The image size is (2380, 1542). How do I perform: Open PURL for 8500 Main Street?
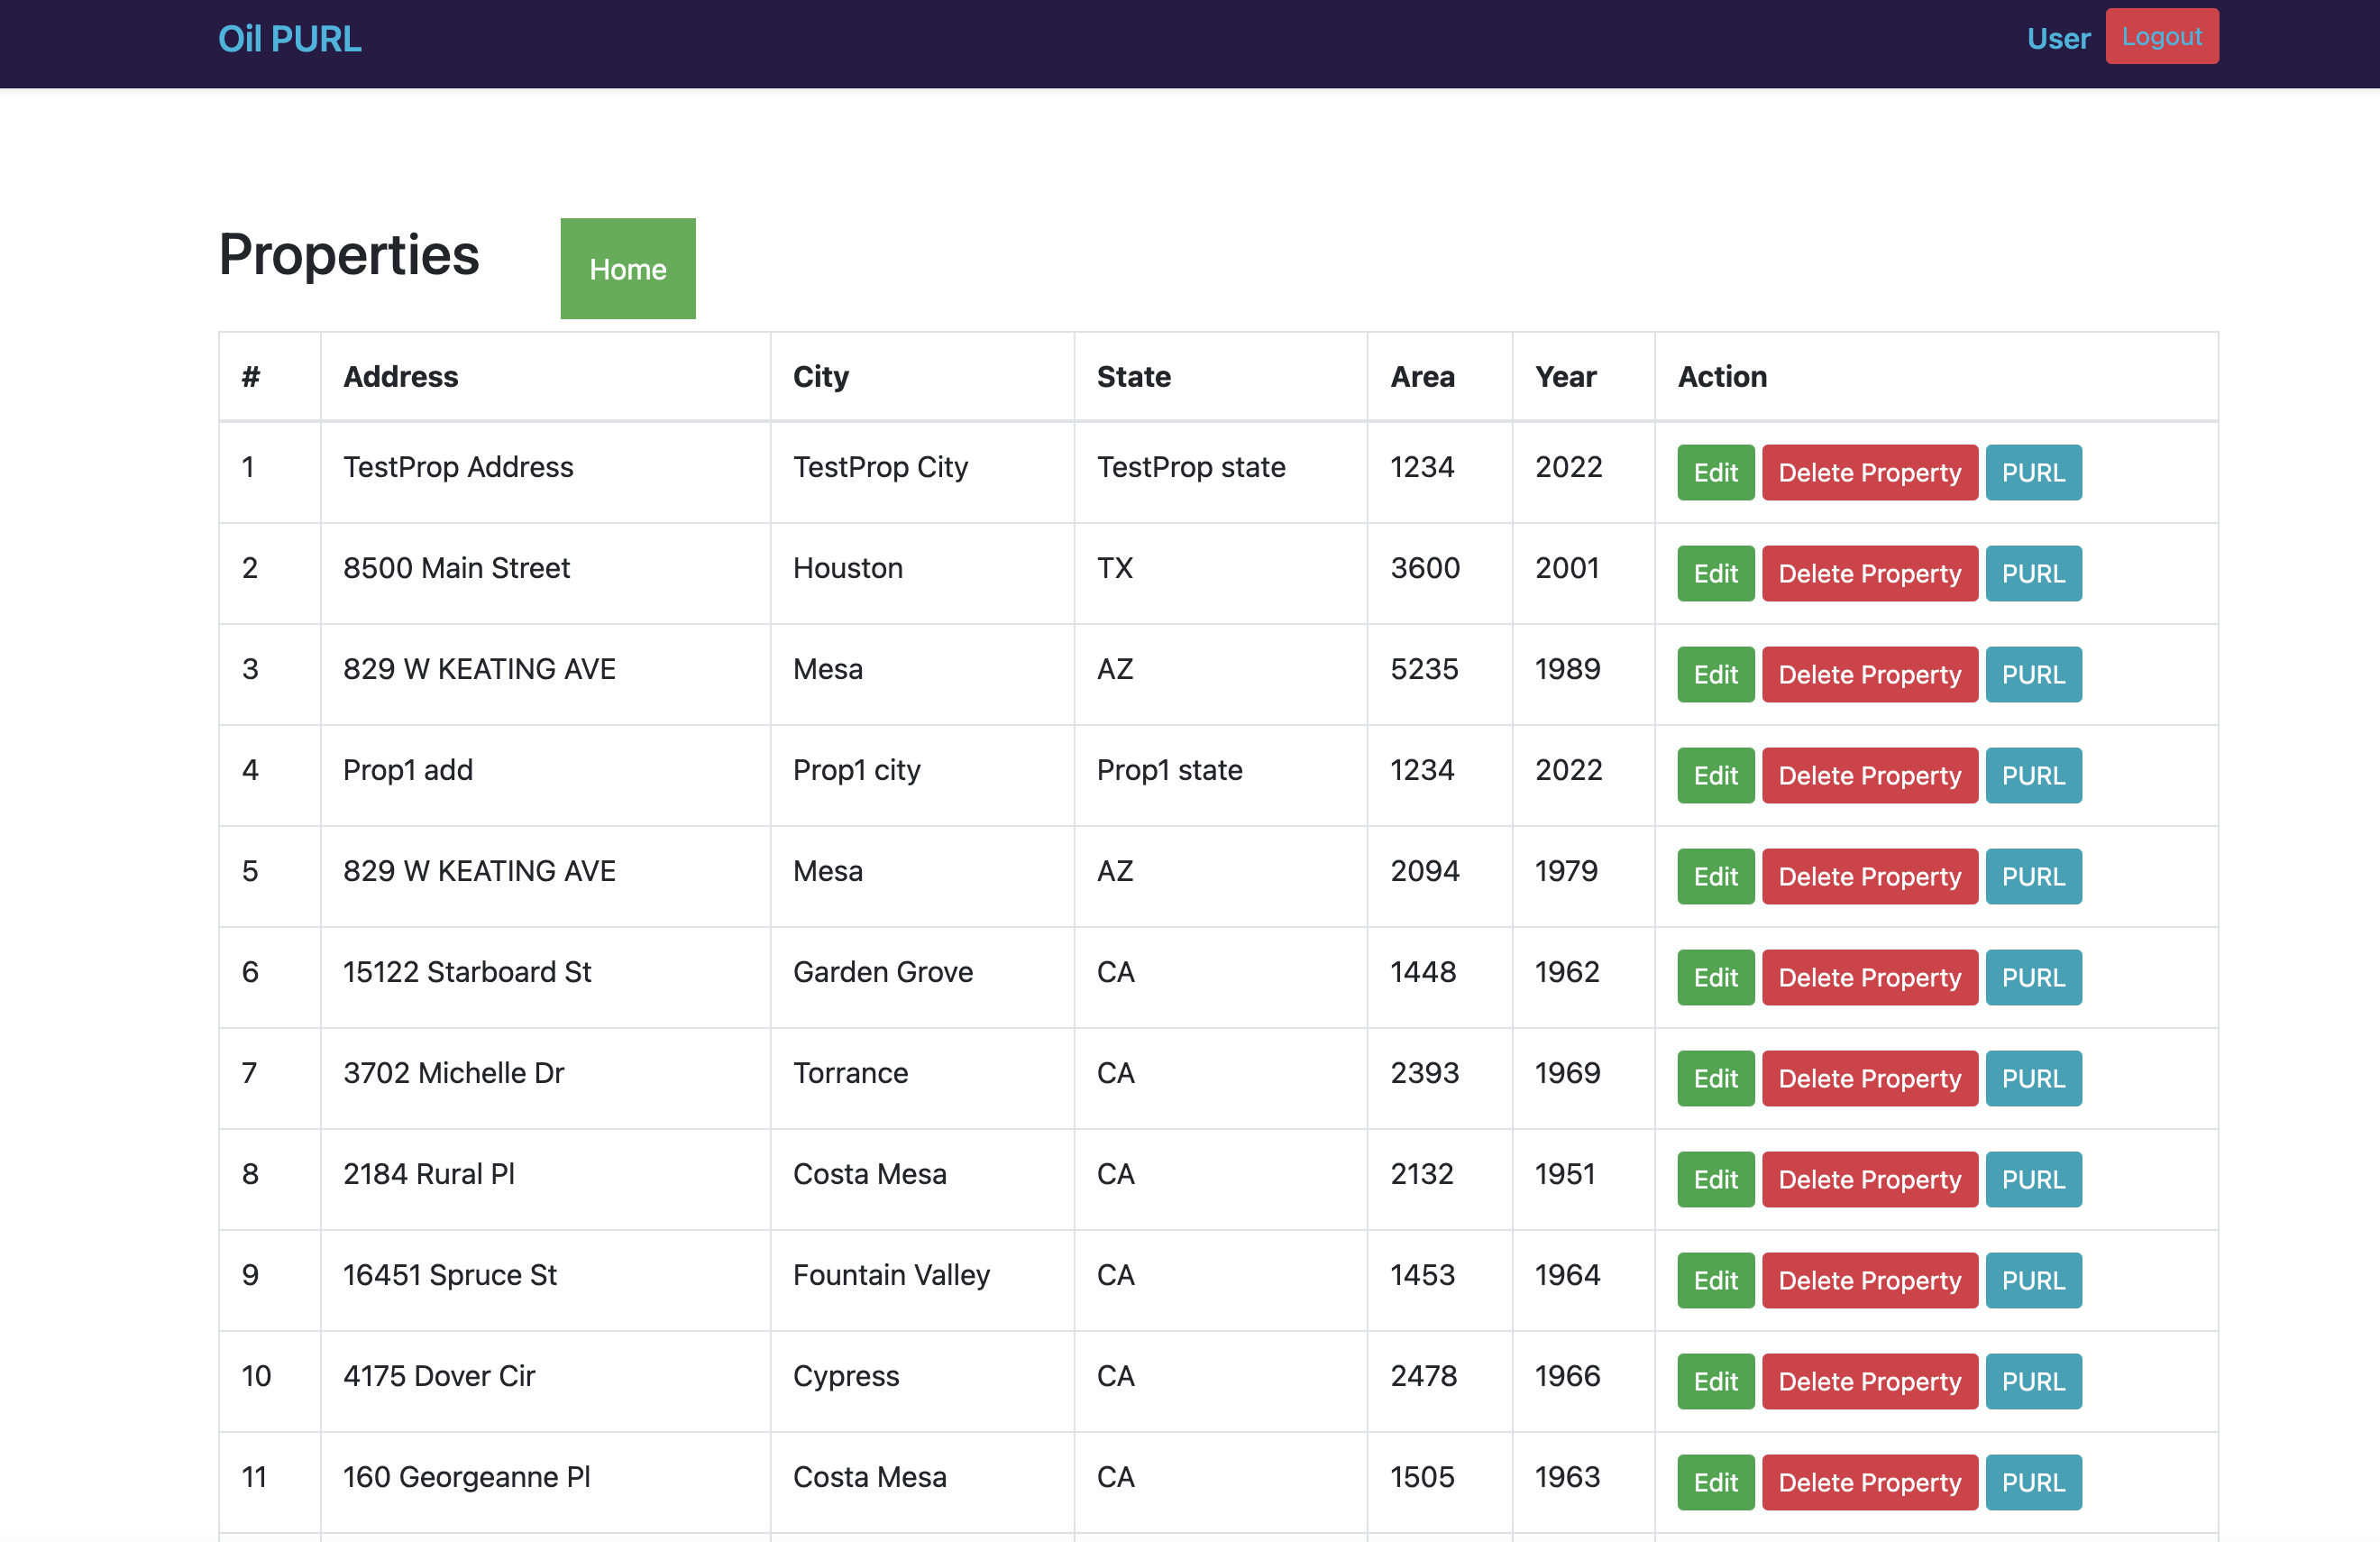[x=2032, y=574]
